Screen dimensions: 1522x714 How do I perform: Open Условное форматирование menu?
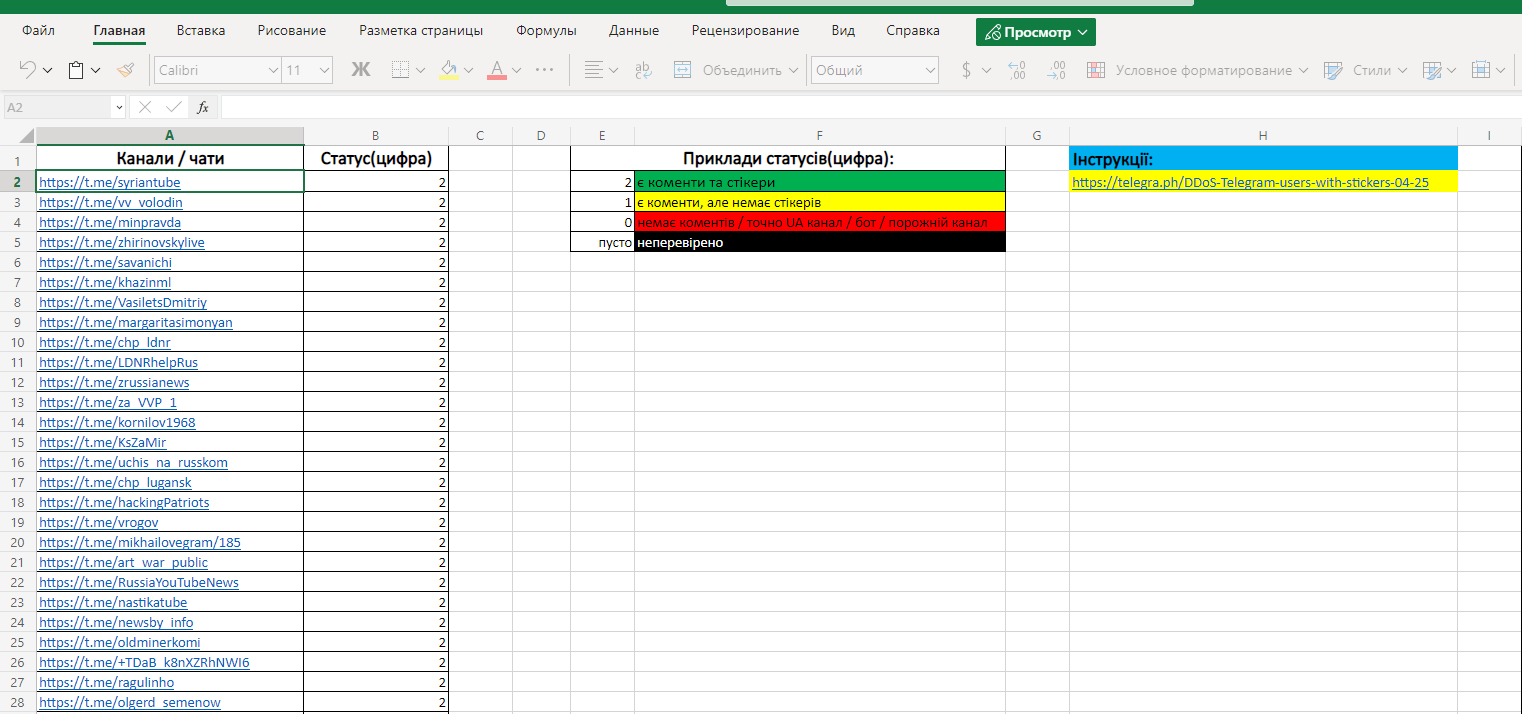1197,70
